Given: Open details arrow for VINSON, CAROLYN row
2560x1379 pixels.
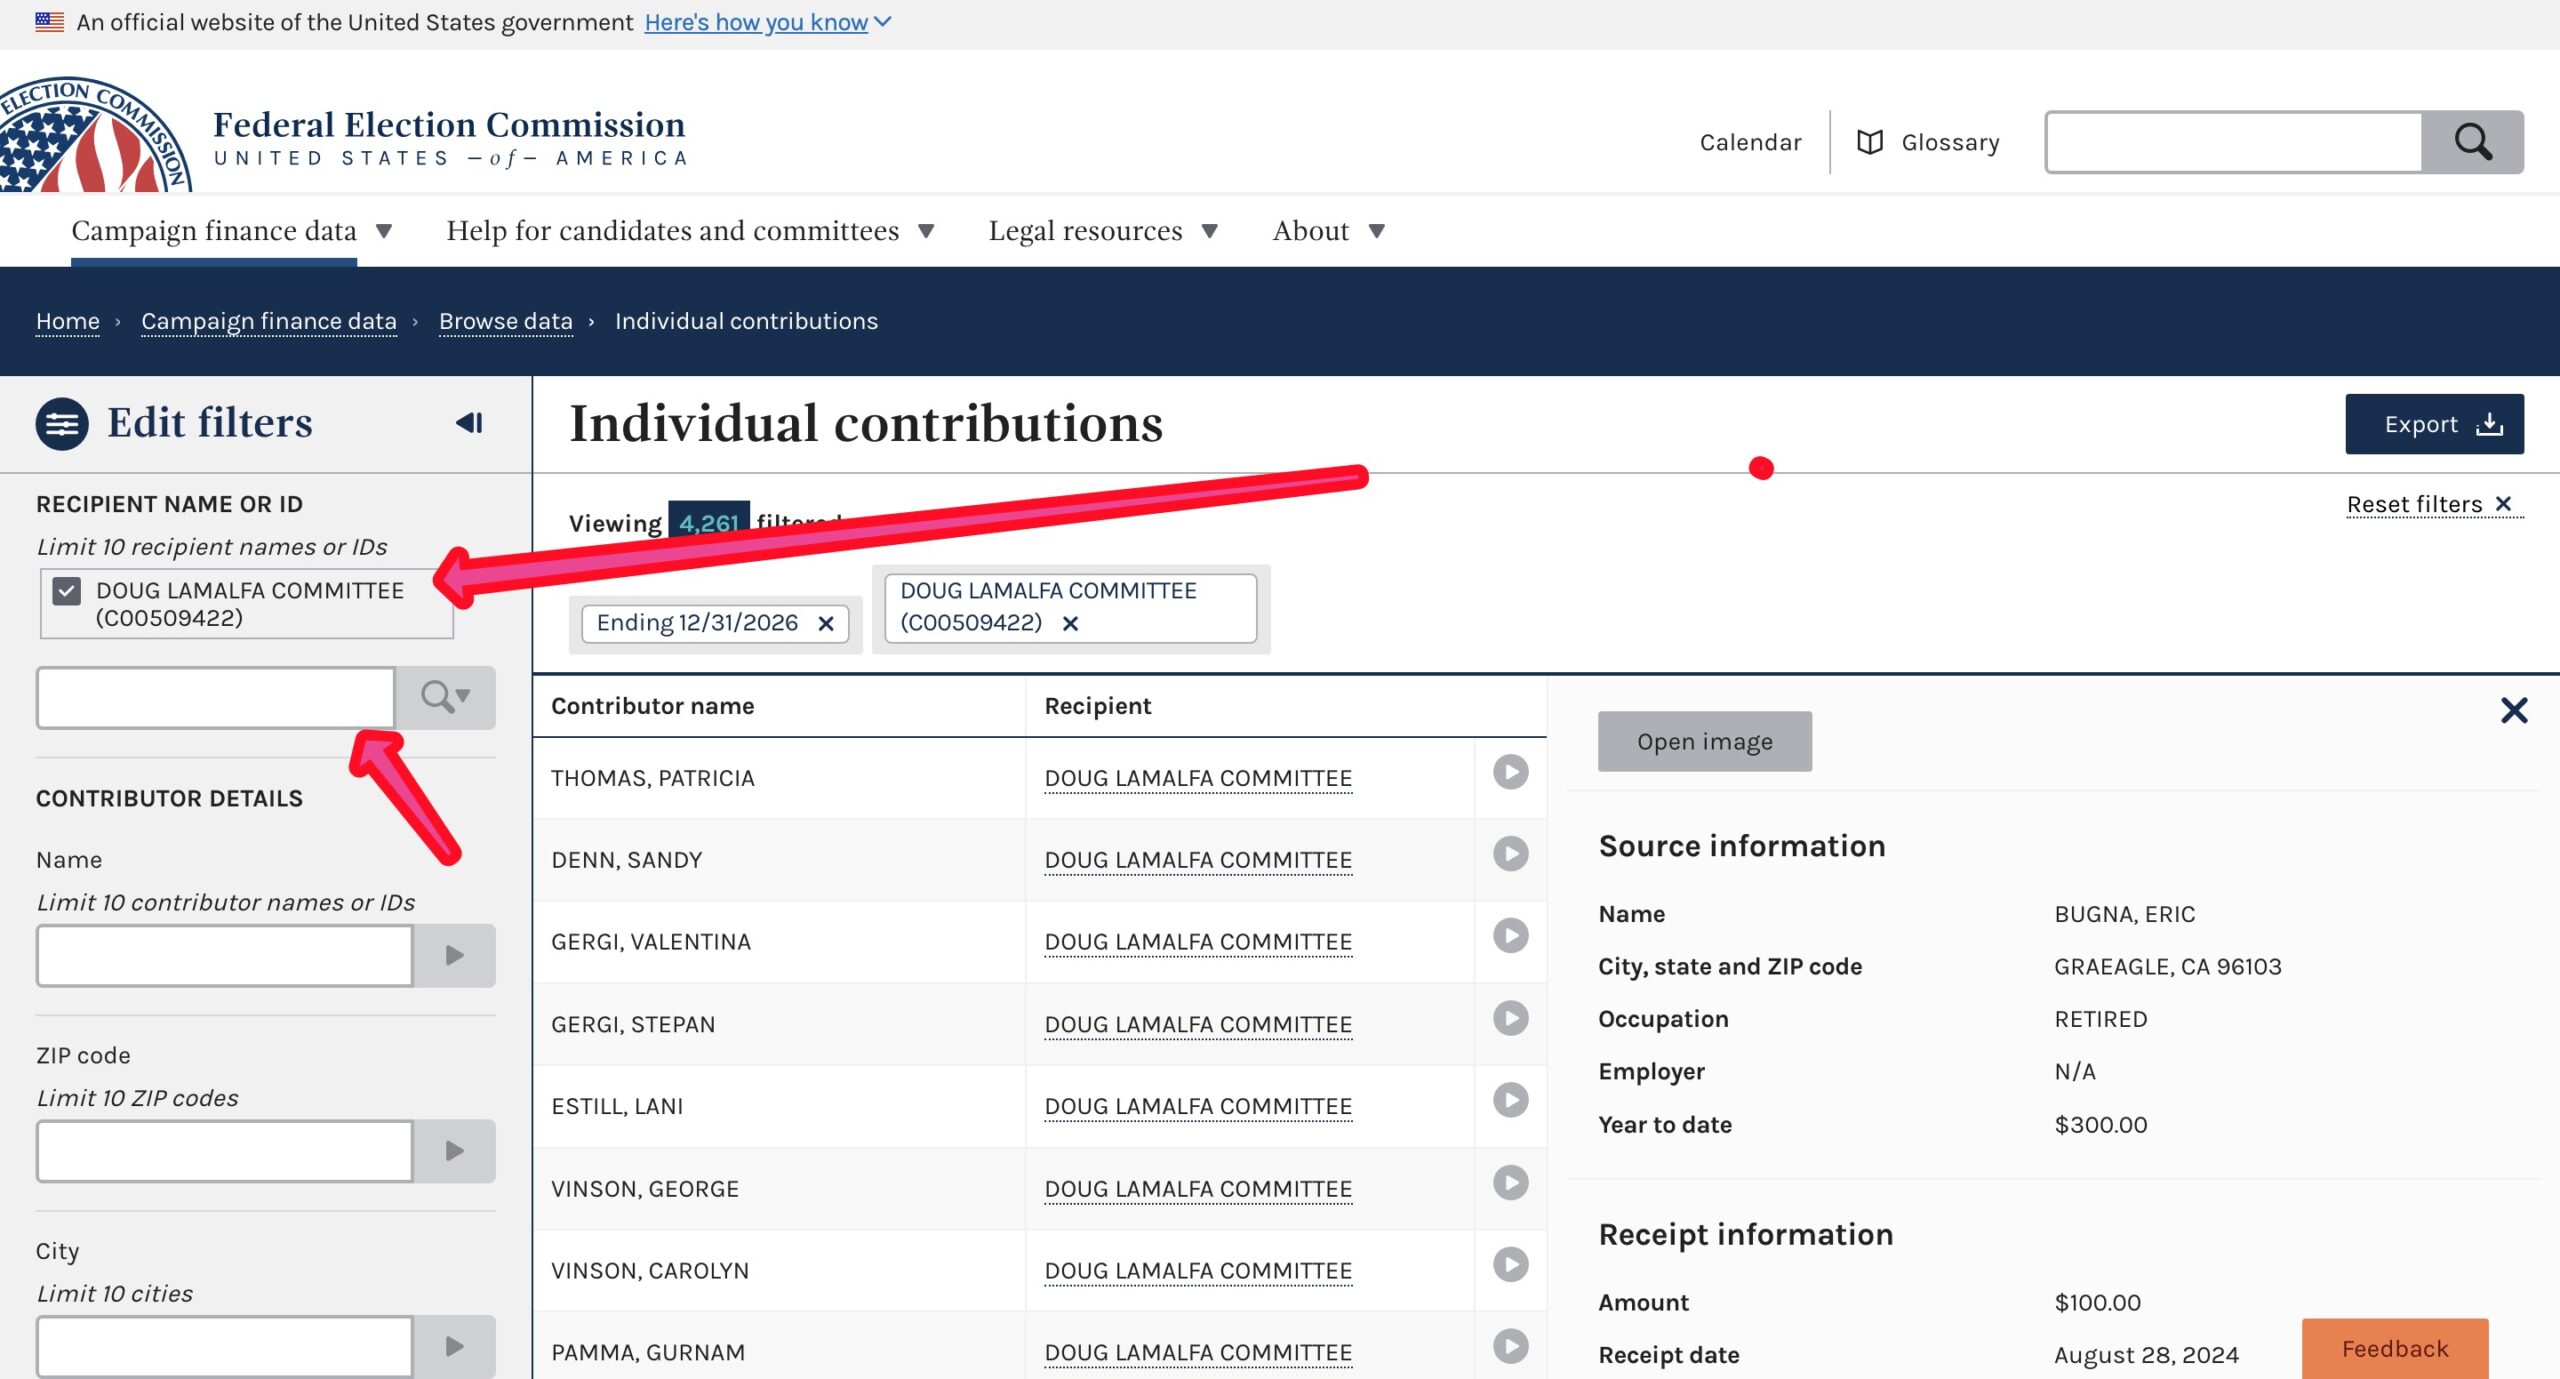Looking at the screenshot, I should pyautogui.click(x=1510, y=1265).
